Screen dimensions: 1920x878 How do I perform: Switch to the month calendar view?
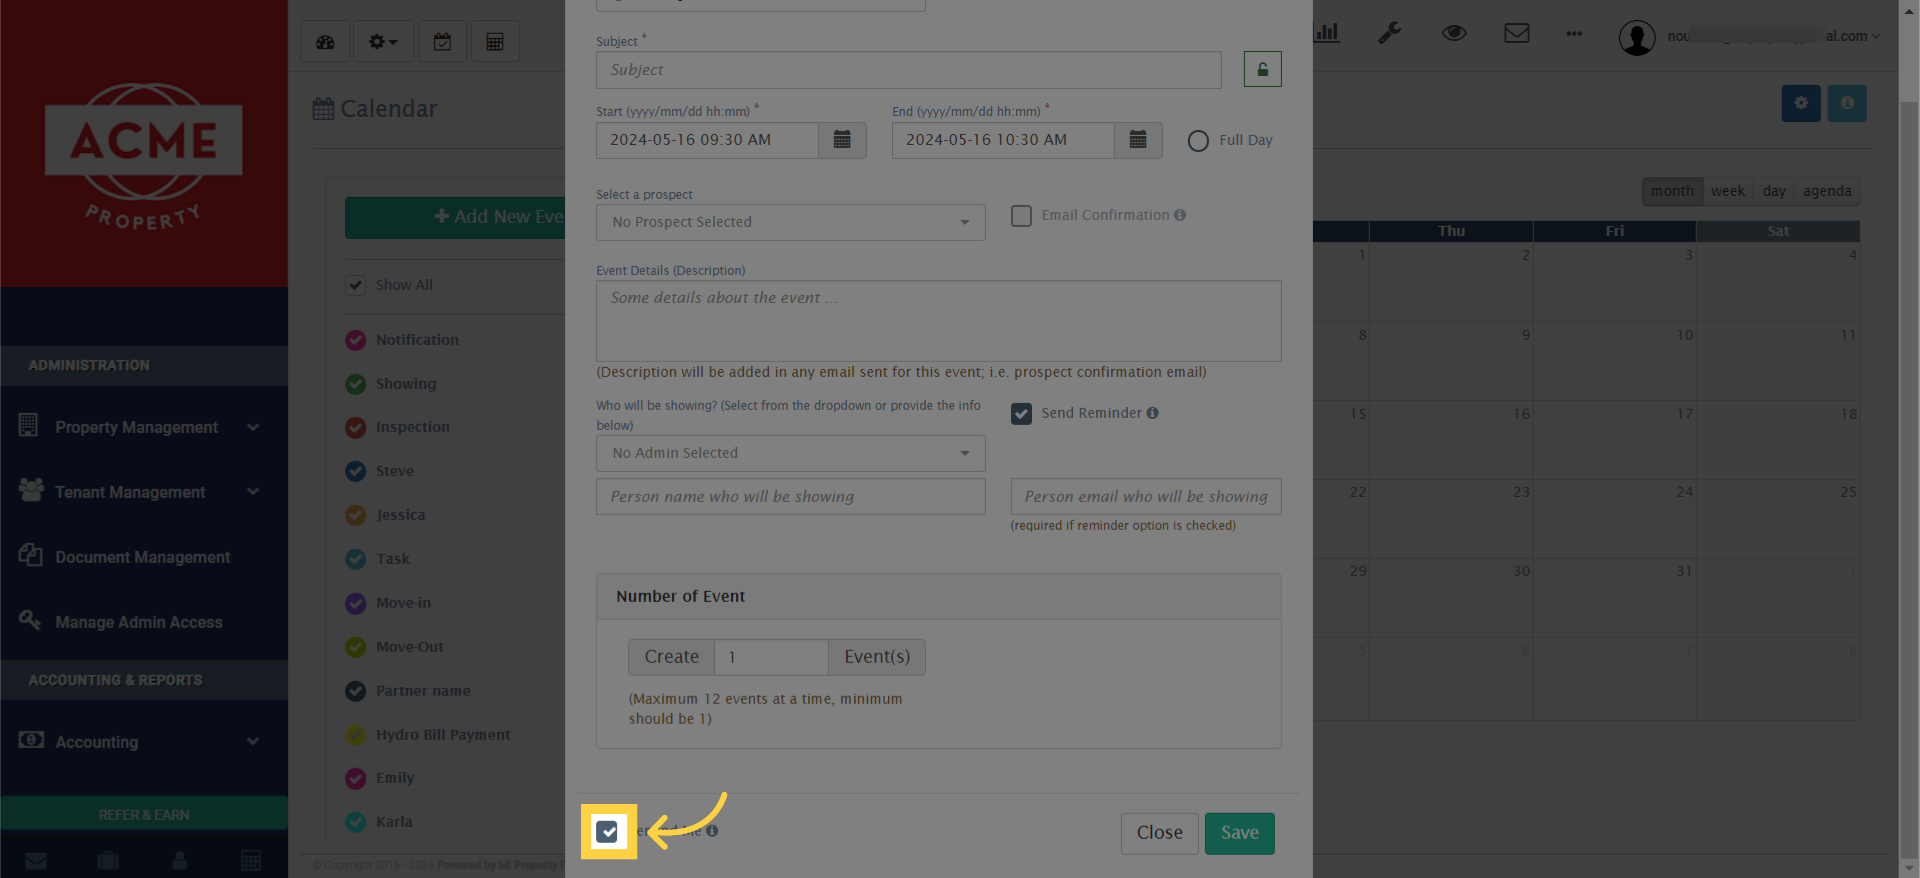pyautogui.click(x=1672, y=191)
